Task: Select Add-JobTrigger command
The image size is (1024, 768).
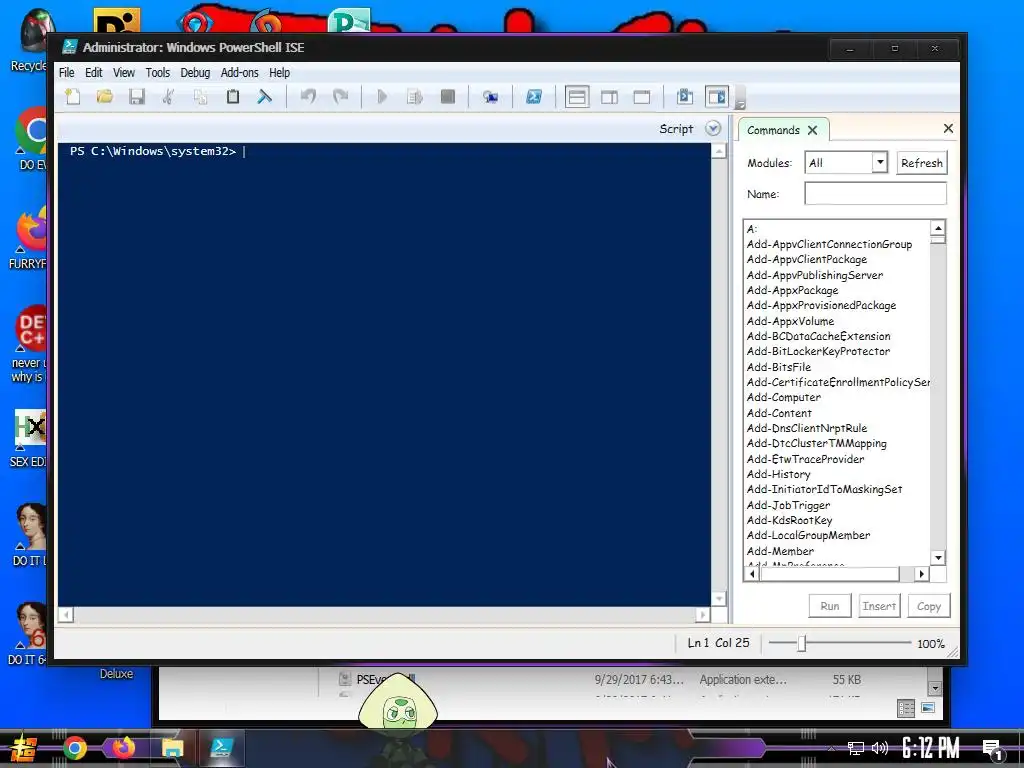Action: click(x=788, y=505)
